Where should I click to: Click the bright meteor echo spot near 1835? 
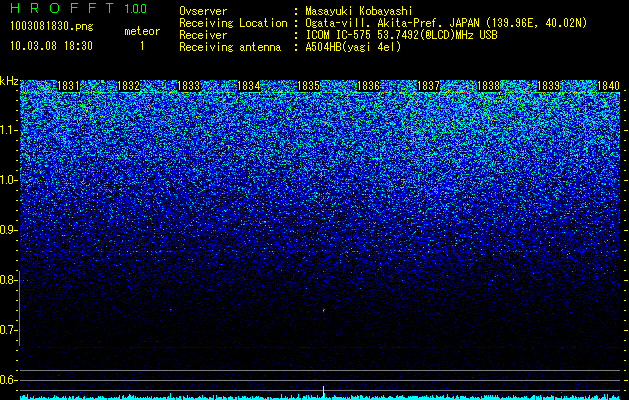pos(324,310)
